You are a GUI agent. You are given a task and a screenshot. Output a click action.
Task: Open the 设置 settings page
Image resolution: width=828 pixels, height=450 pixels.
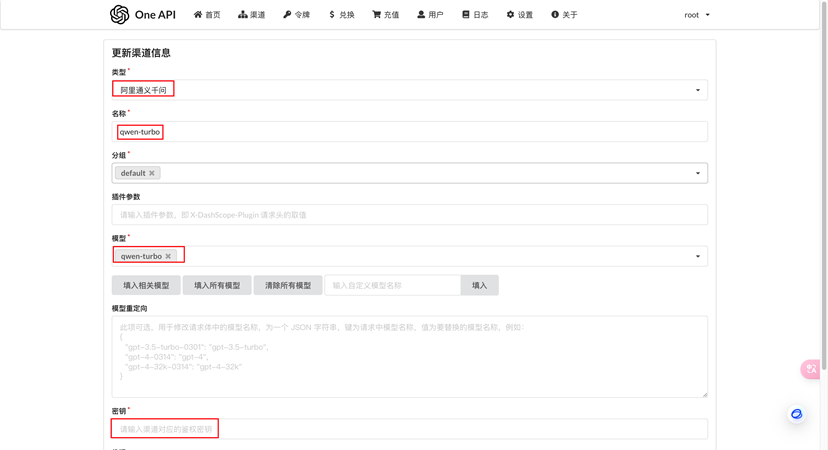tap(519, 15)
